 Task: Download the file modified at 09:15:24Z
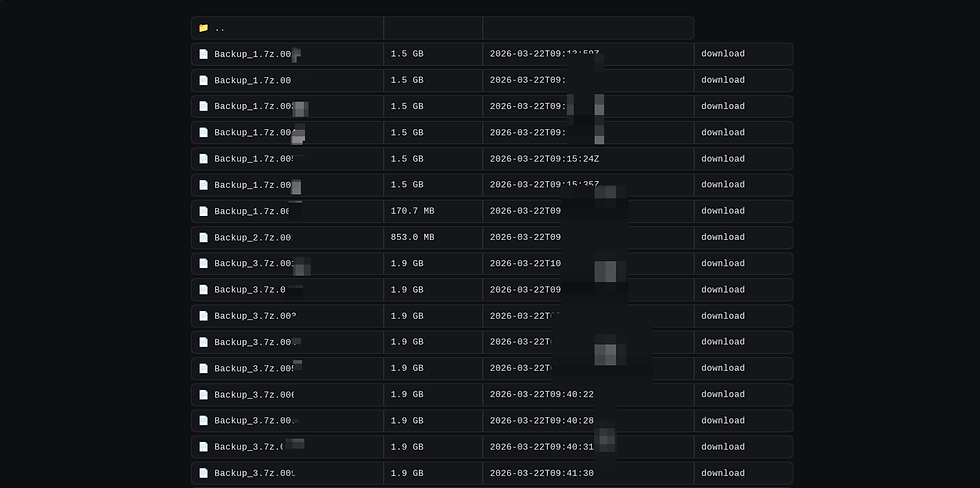point(722,159)
